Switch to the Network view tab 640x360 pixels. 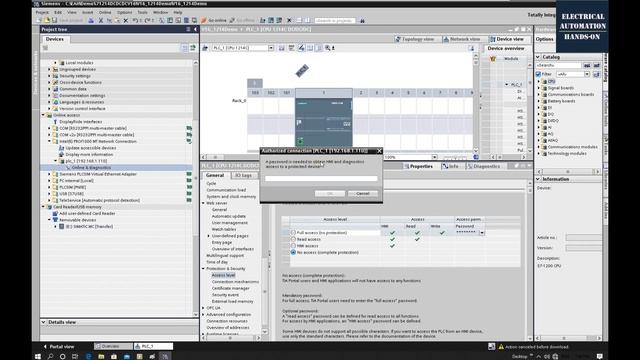point(462,39)
